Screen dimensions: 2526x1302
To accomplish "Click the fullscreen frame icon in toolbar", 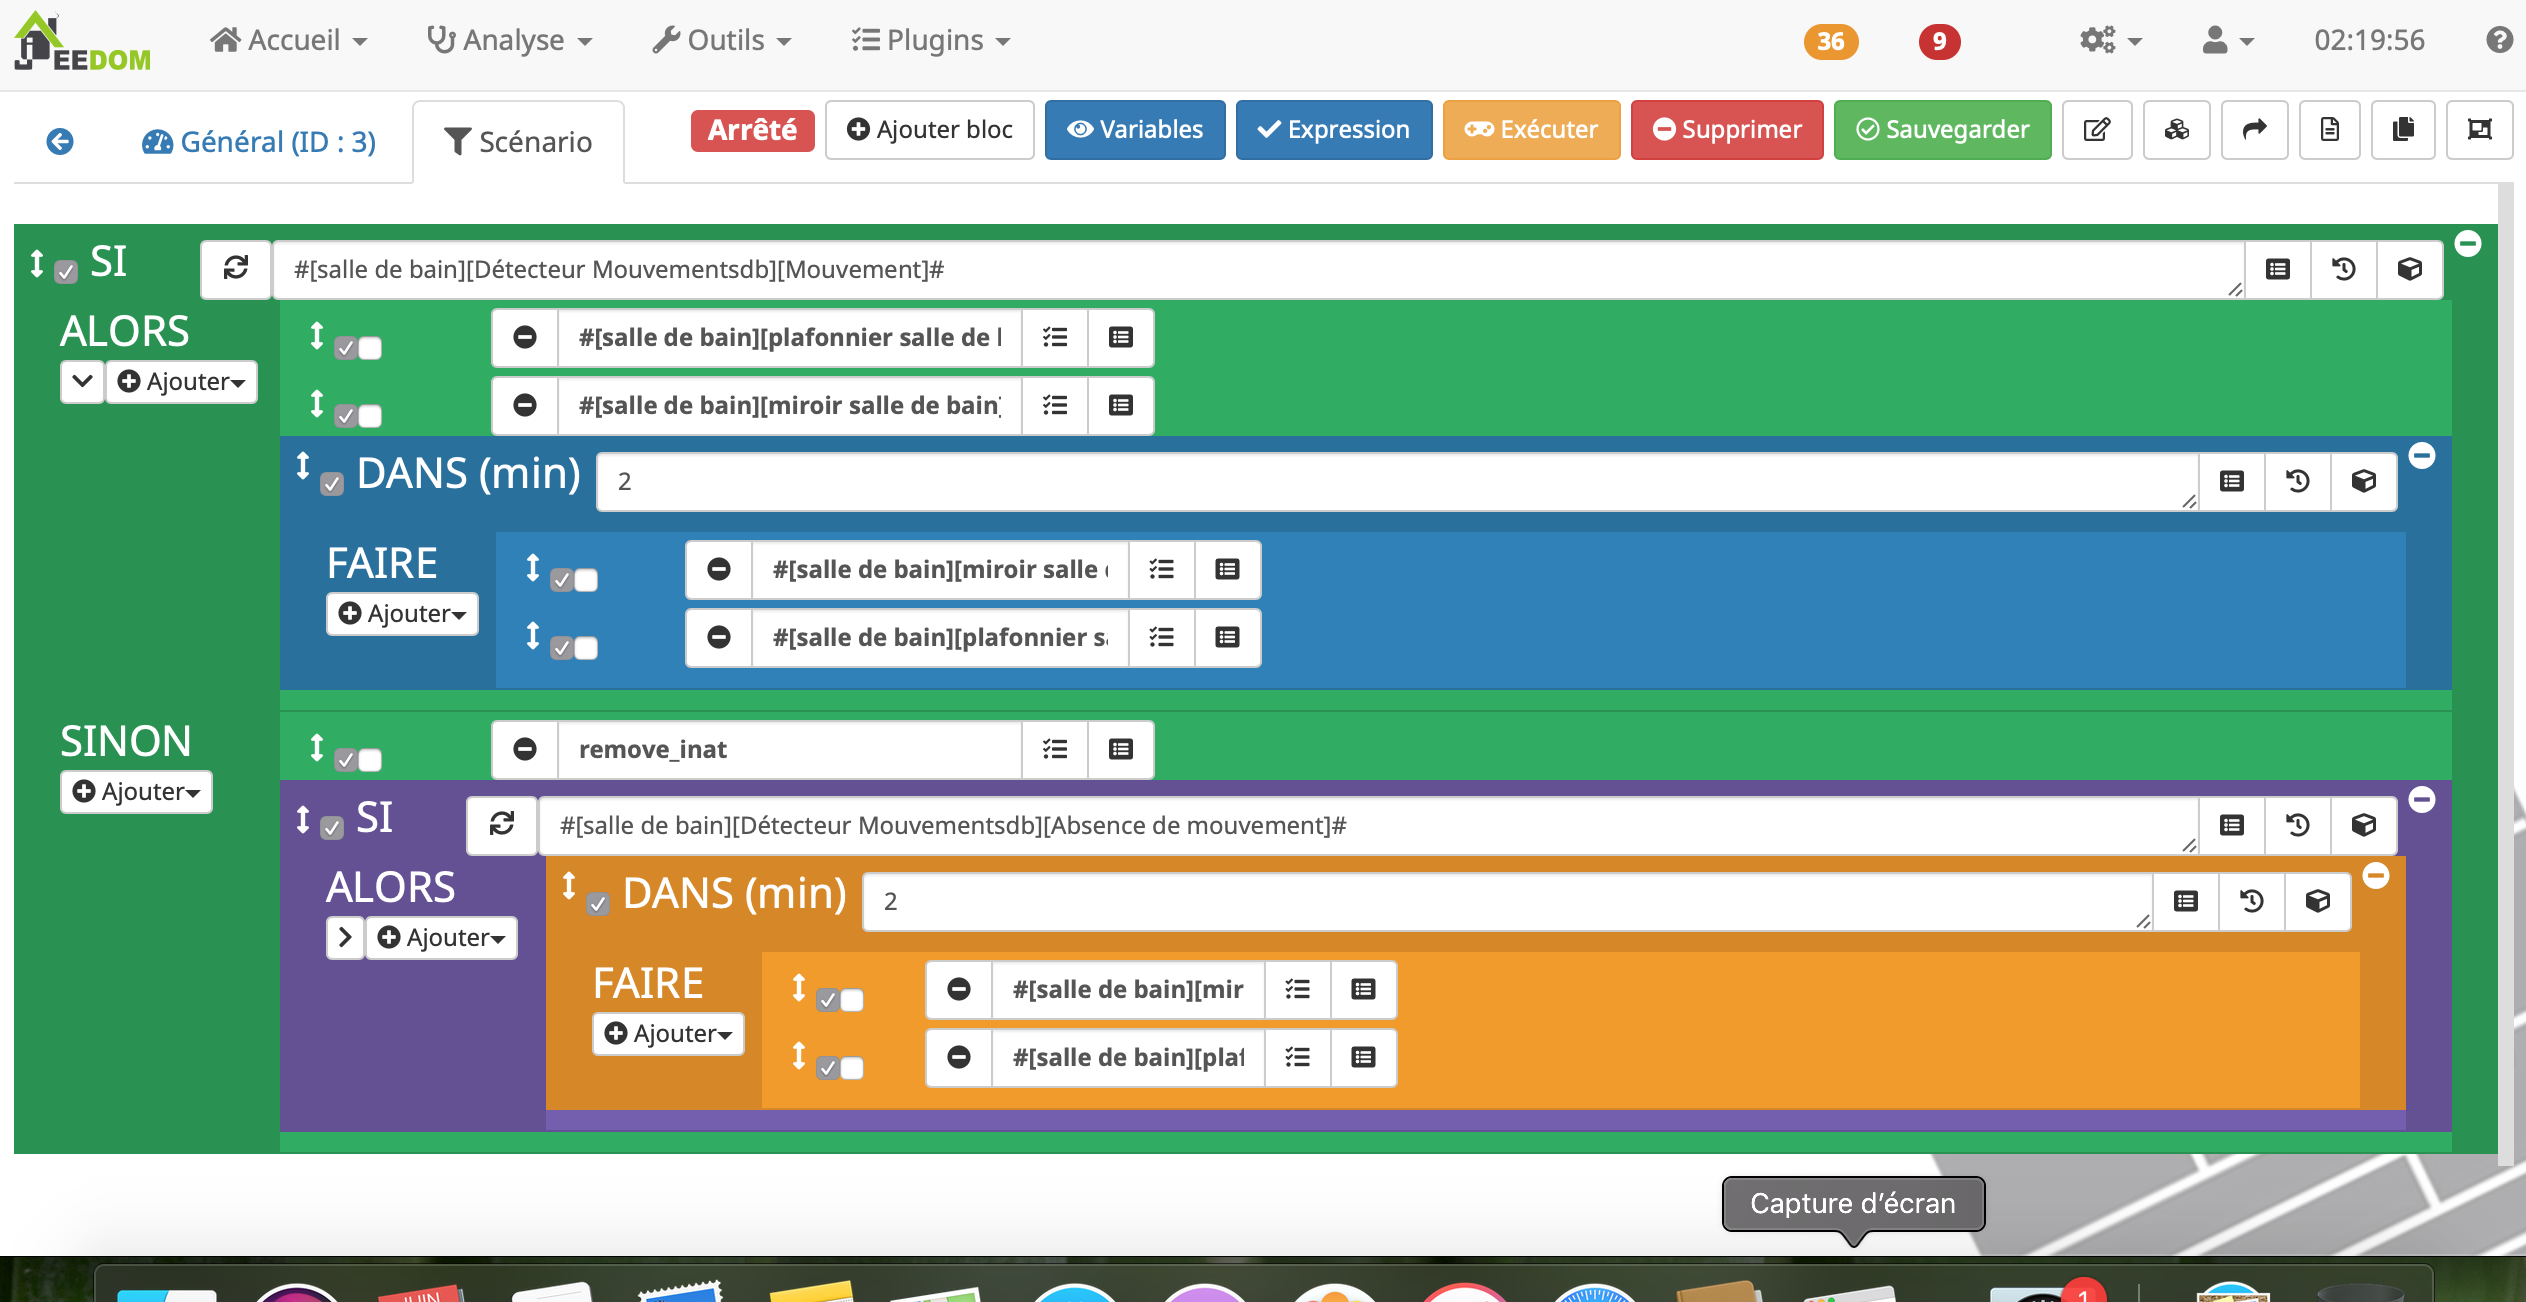I will (x=2479, y=130).
